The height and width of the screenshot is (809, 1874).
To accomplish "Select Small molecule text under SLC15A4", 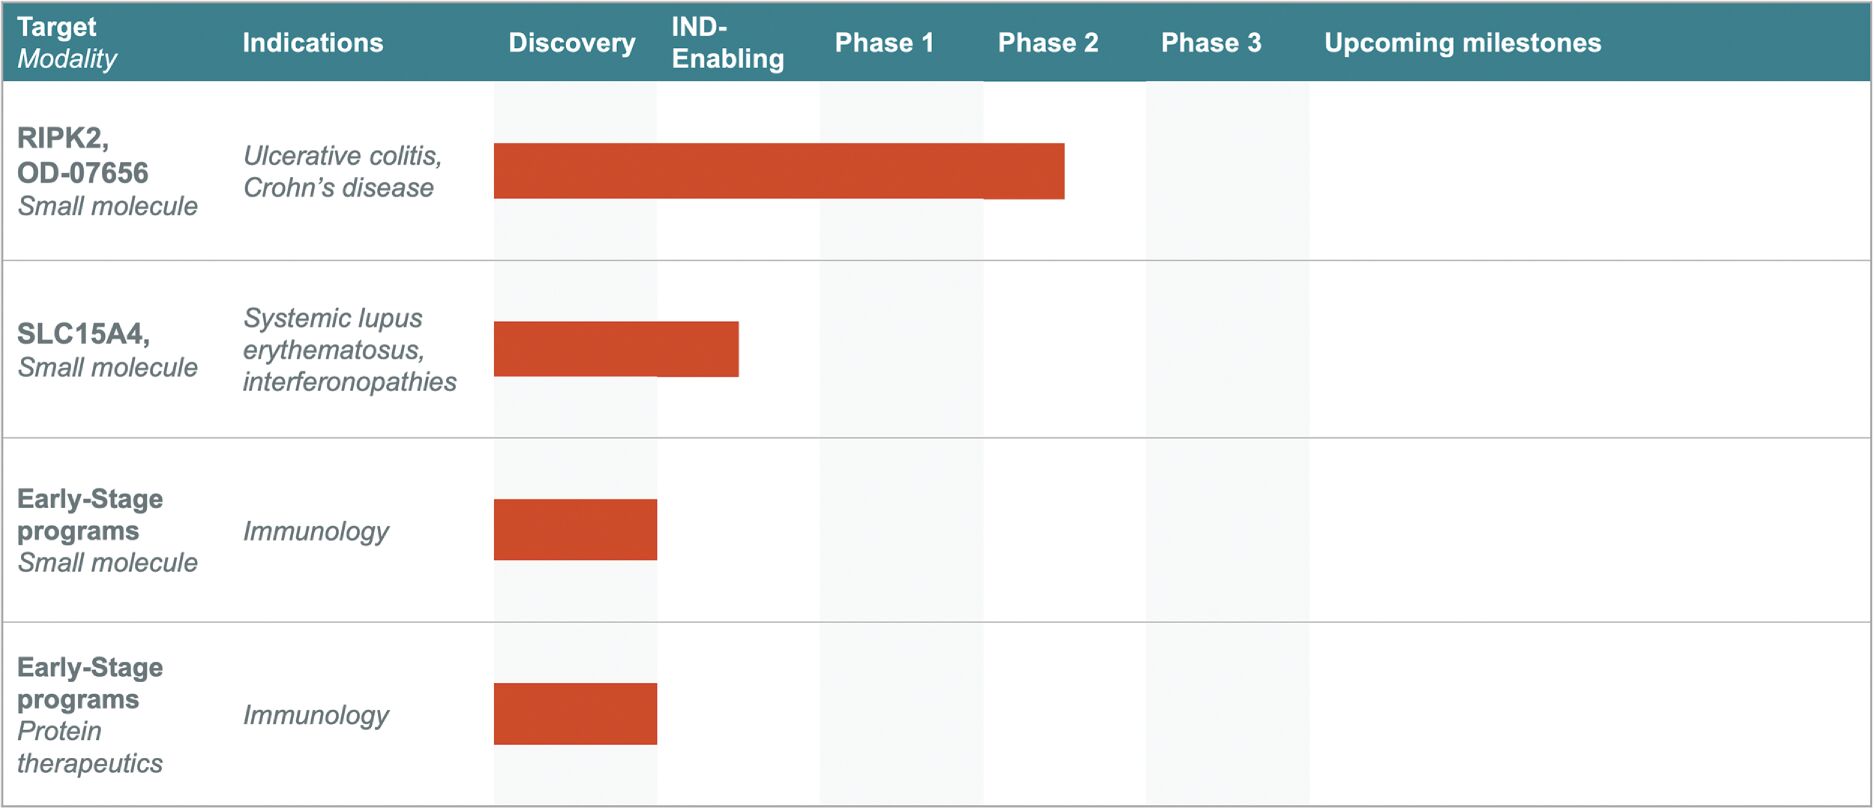I will tap(107, 367).
